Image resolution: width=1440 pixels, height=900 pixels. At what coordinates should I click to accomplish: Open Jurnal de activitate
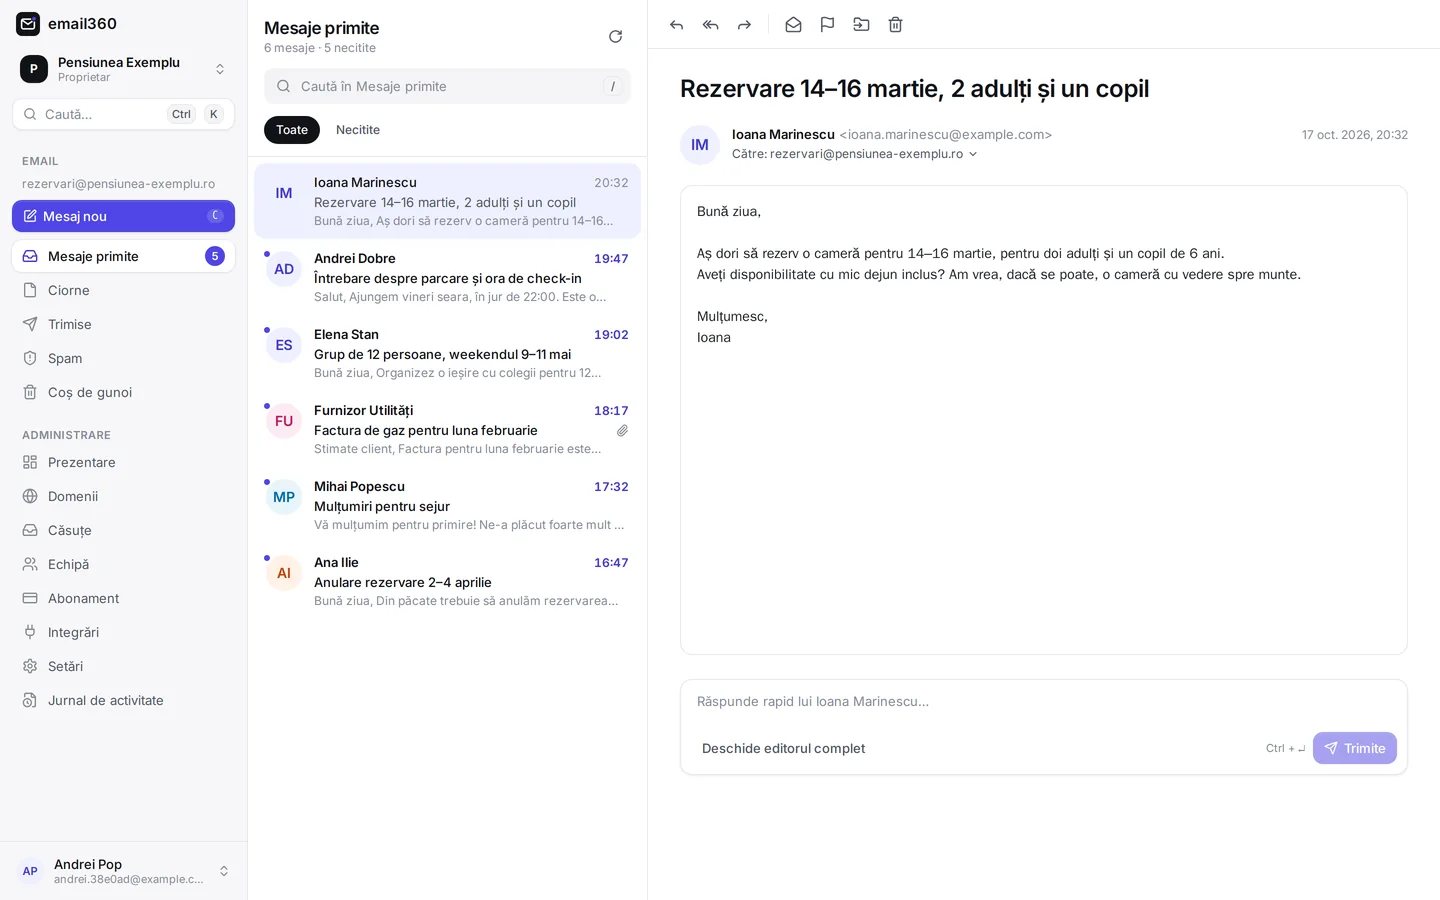(123, 700)
